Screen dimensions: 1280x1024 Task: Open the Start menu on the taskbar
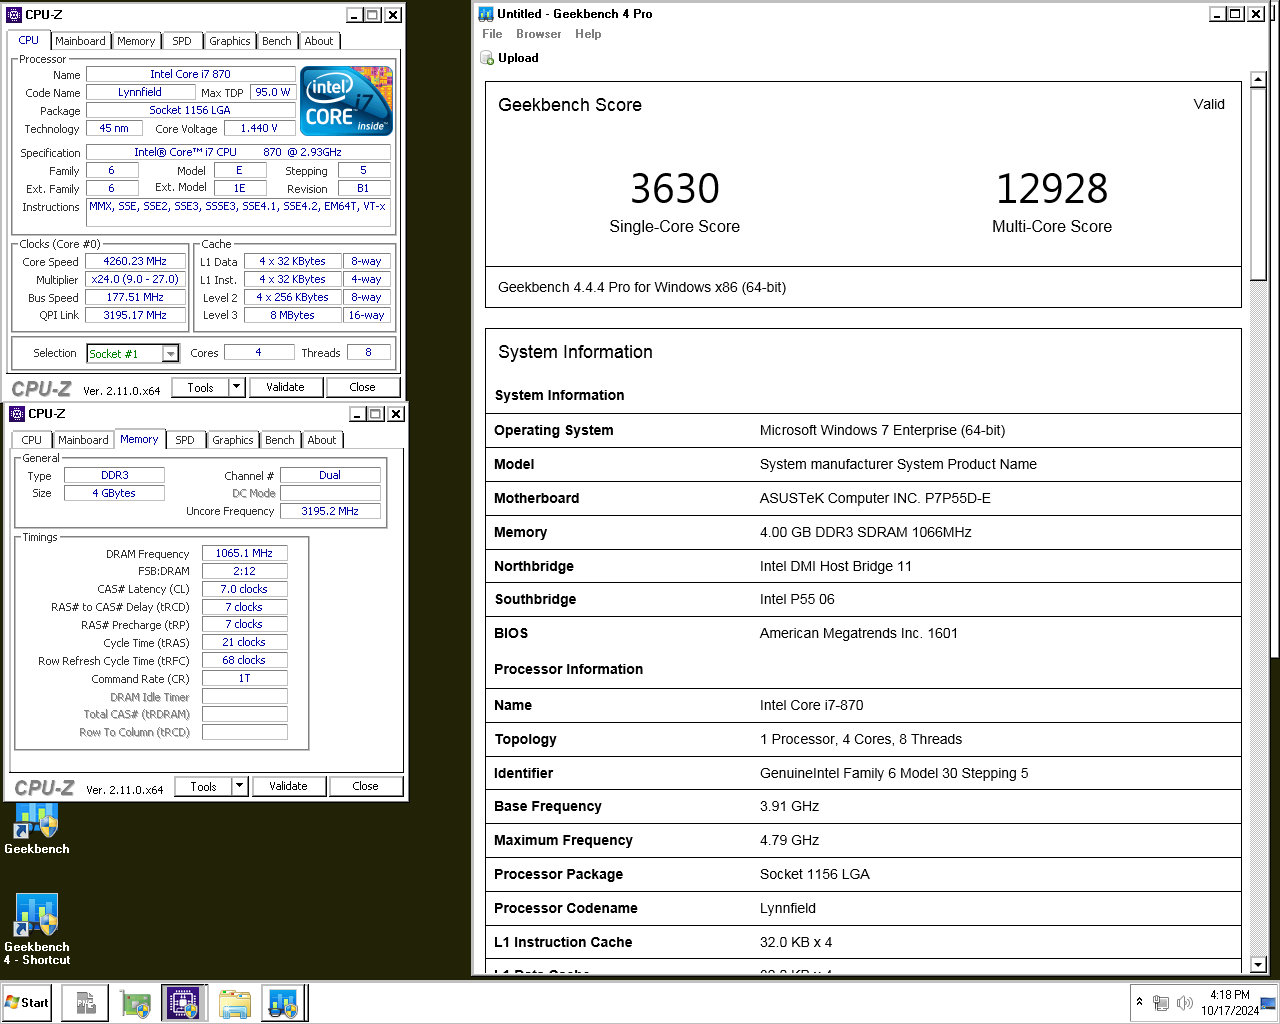pyautogui.click(x=27, y=1002)
